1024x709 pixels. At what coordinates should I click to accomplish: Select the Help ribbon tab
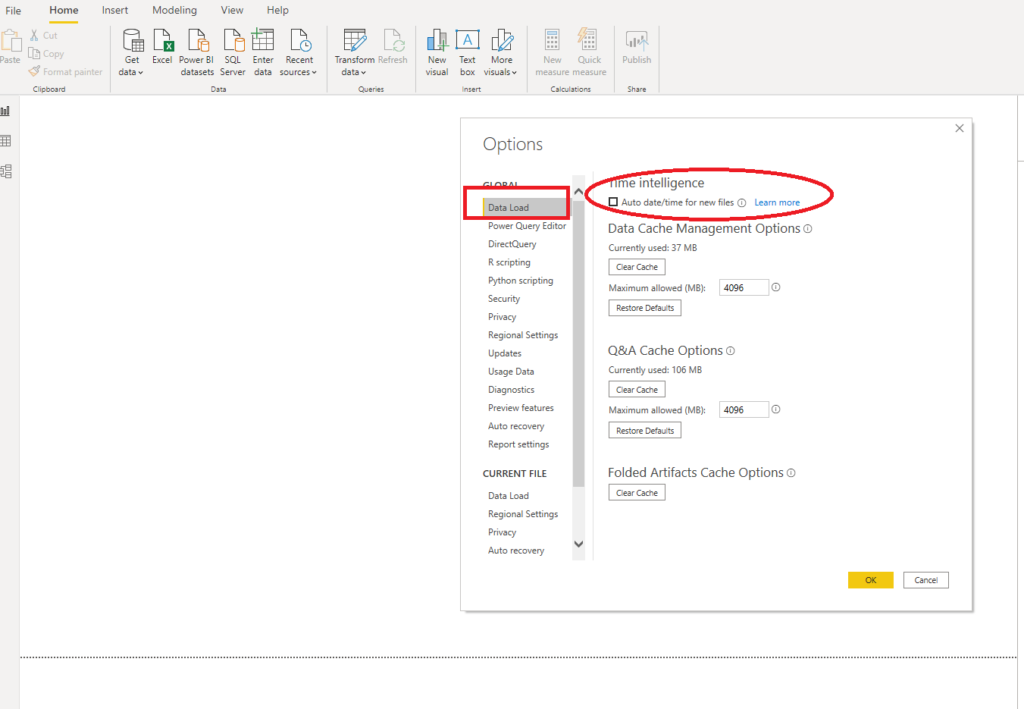[278, 10]
